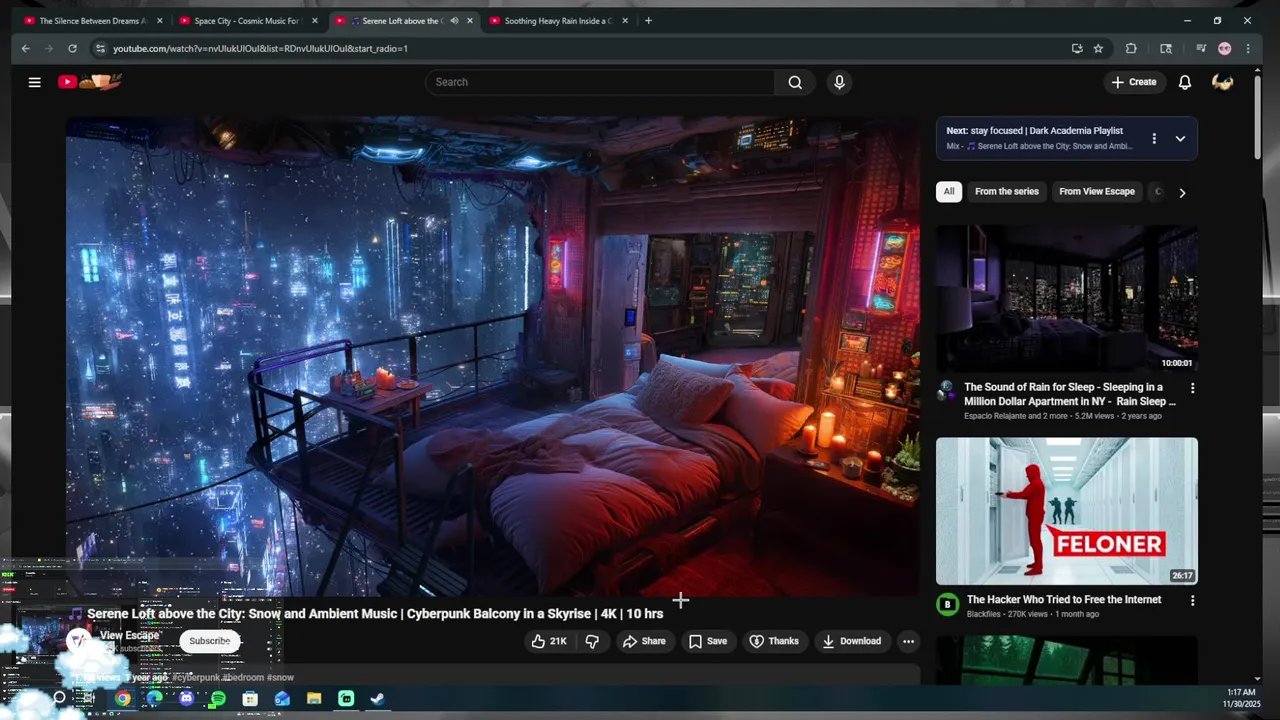Open Chrome three-dot menu
This screenshot has width=1280, height=720.
(x=1248, y=48)
